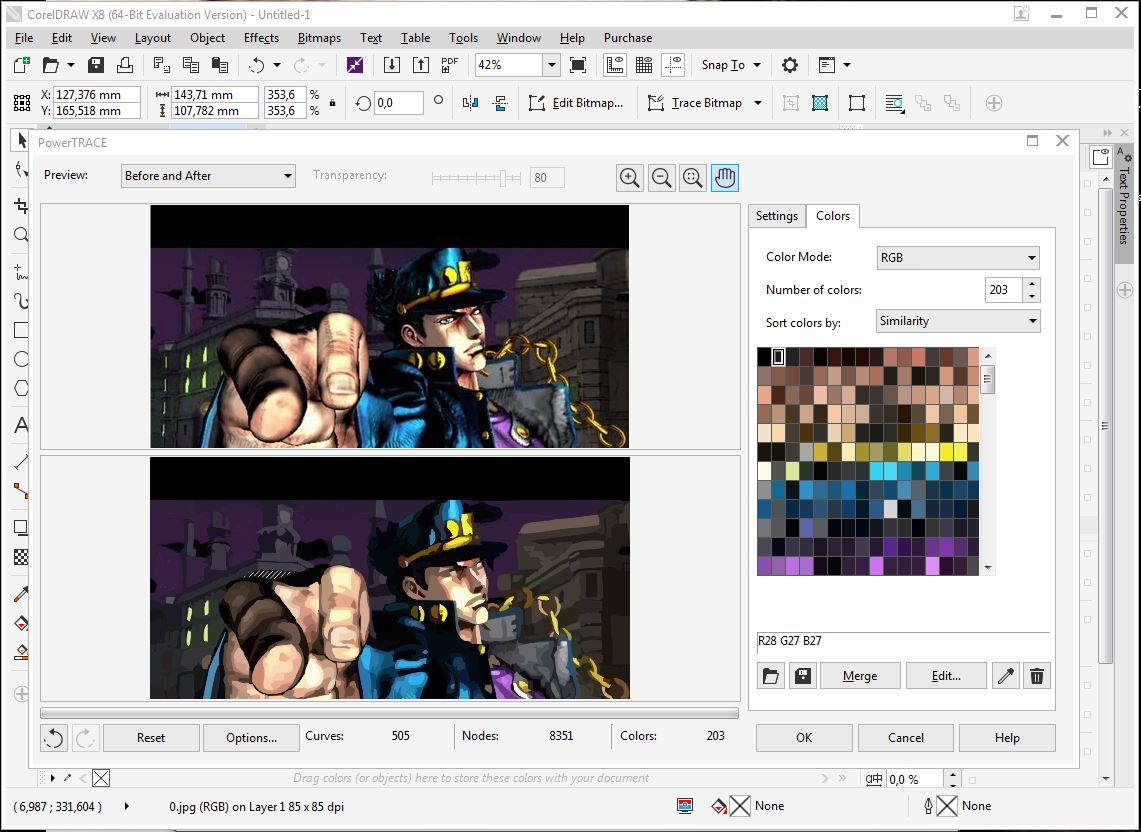This screenshot has width=1141, height=832.
Task: Click Publish to PDF icon
Action: pyautogui.click(x=449, y=65)
